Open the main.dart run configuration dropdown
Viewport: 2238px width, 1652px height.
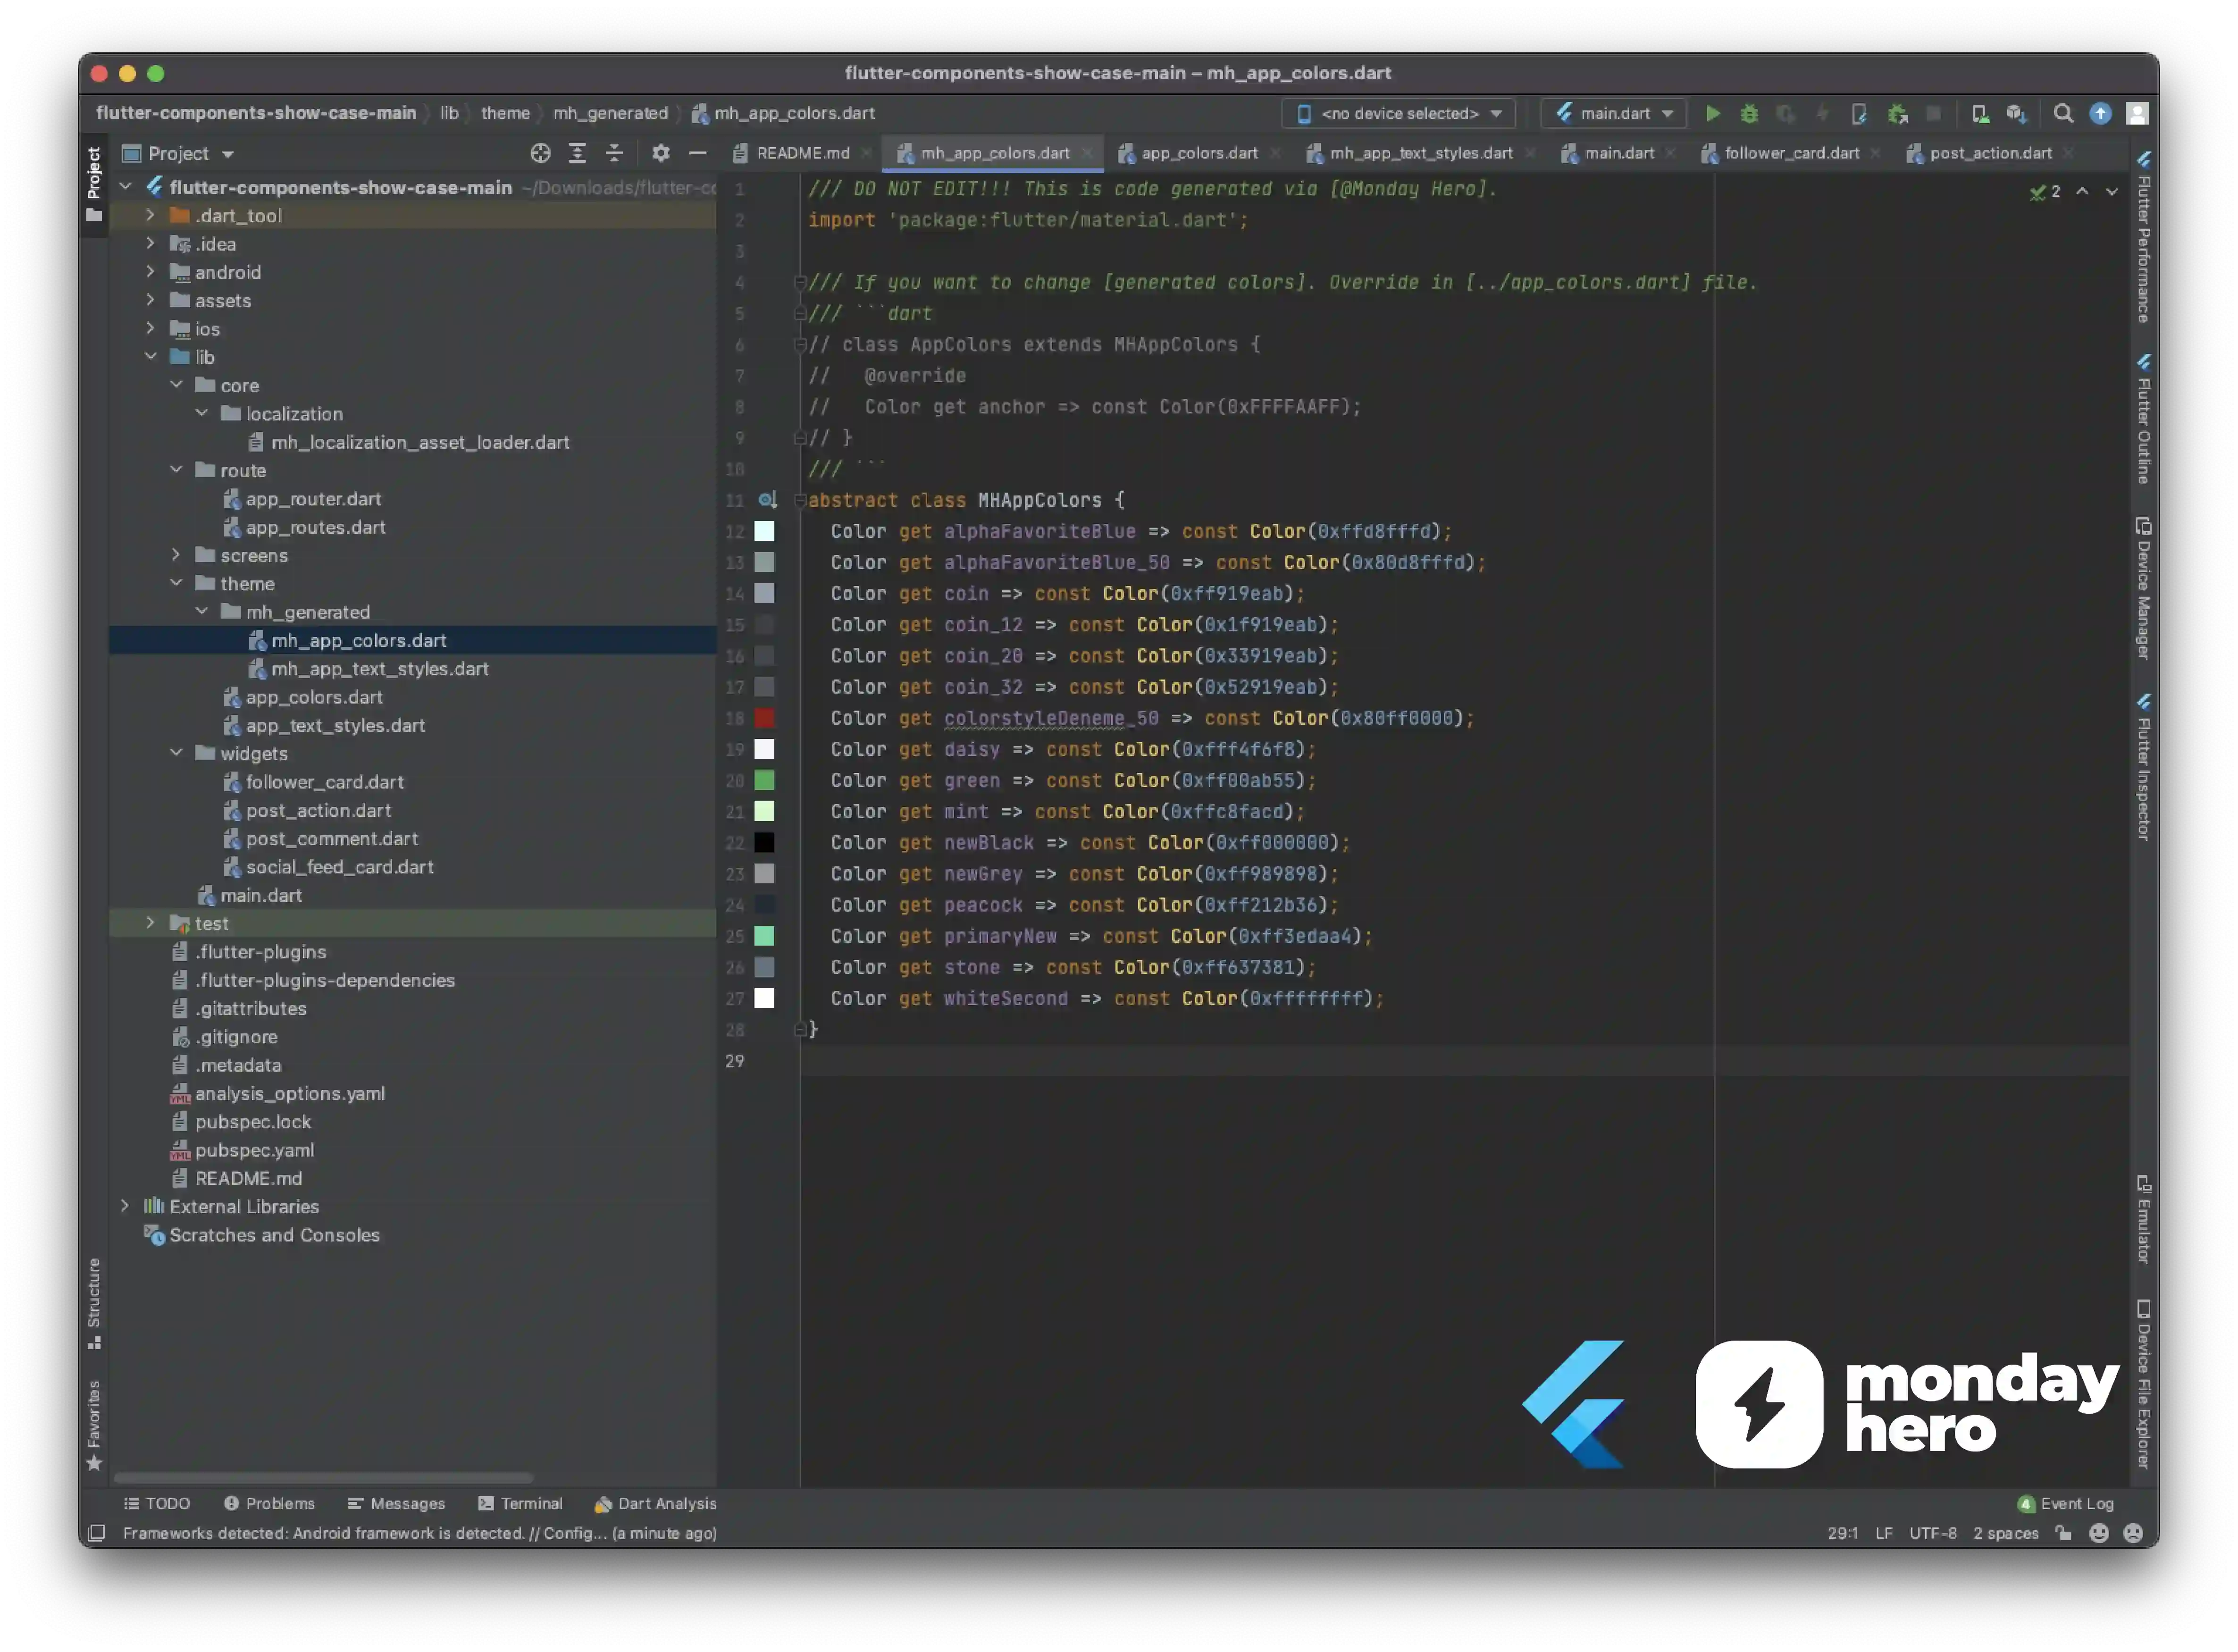click(x=1614, y=114)
